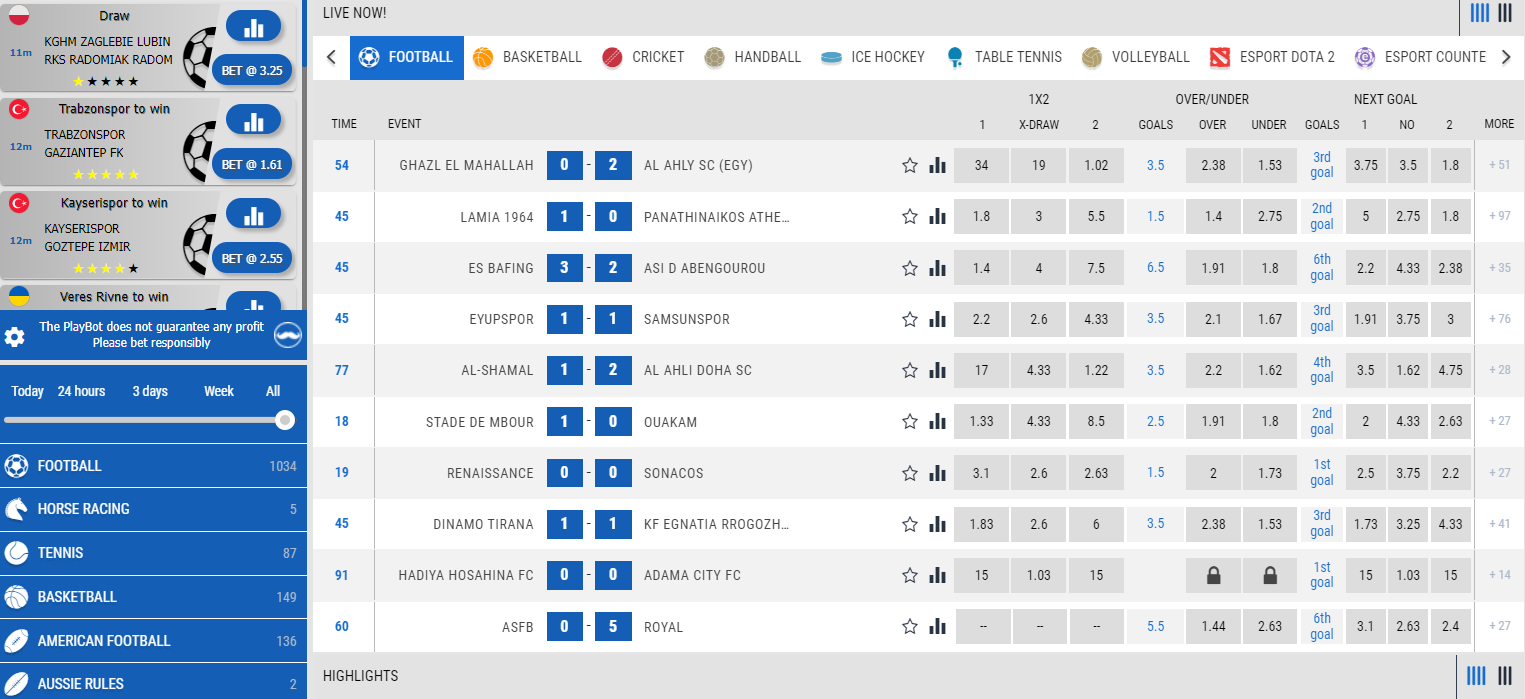Open stats chart for ASFB vs Royal

click(x=938, y=627)
